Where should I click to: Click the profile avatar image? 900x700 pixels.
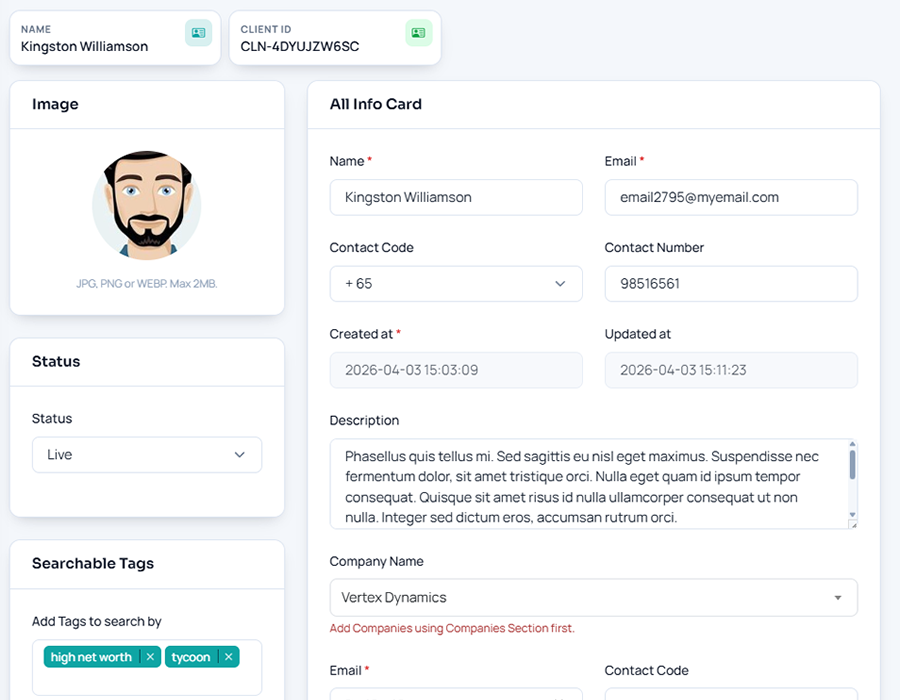point(147,206)
